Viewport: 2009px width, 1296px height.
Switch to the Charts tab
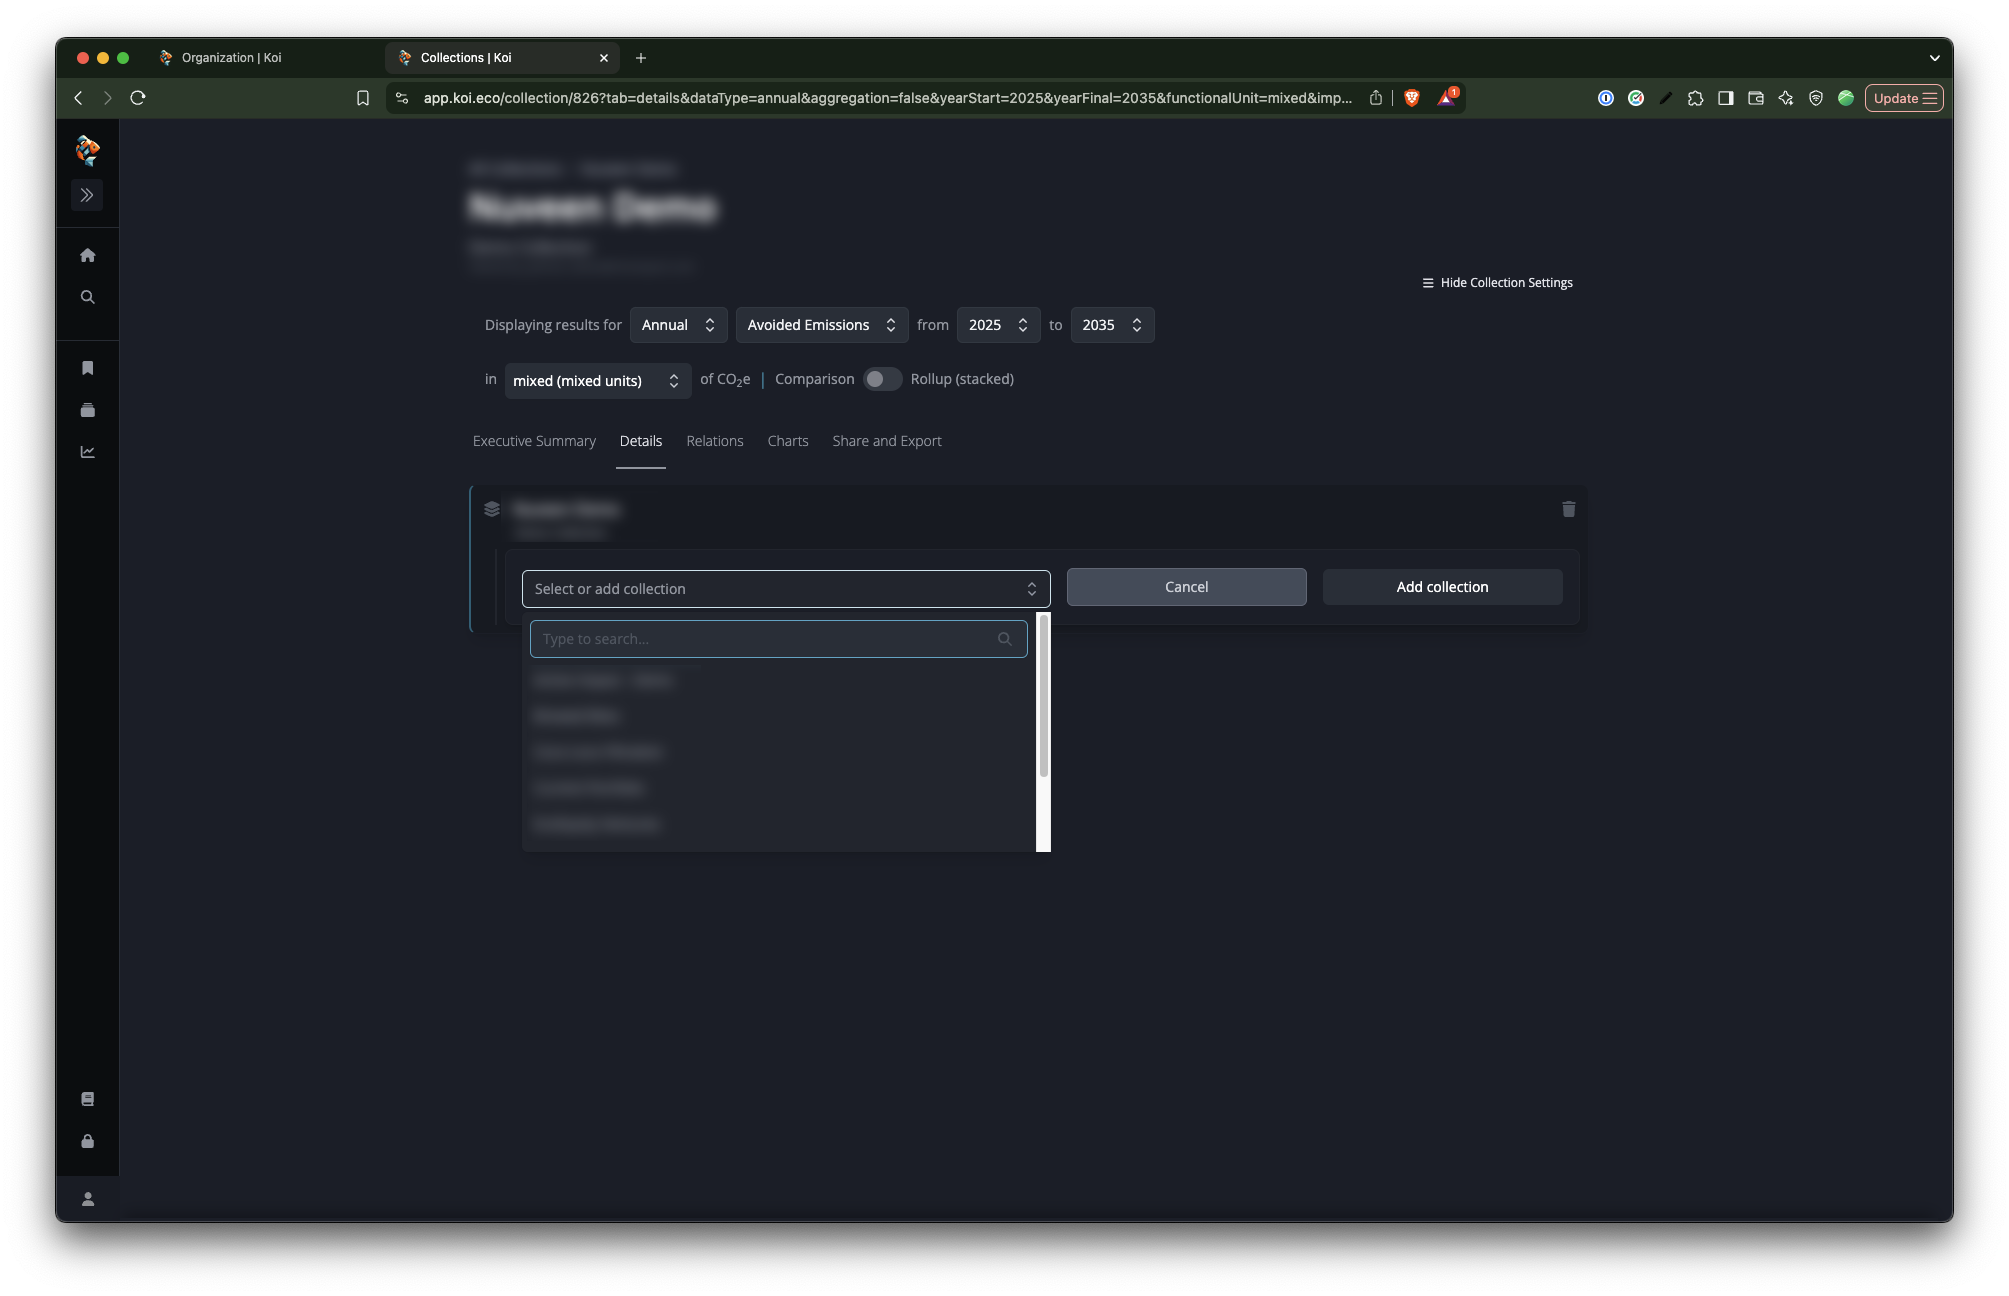pyautogui.click(x=787, y=441)
